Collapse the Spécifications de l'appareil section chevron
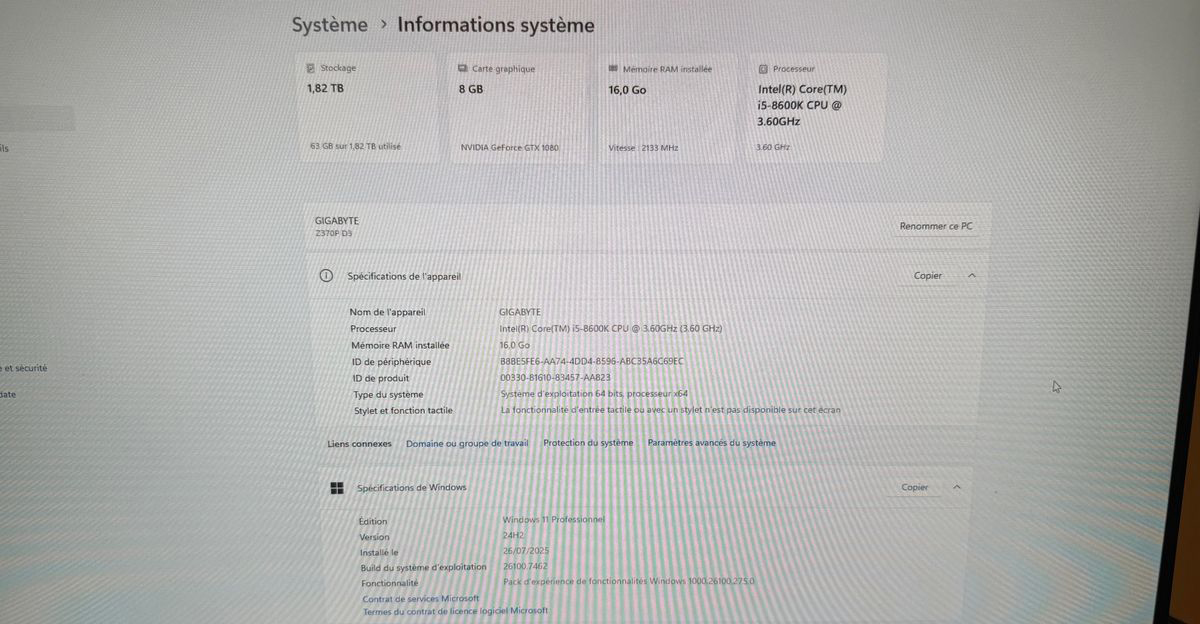 (971, 276)
